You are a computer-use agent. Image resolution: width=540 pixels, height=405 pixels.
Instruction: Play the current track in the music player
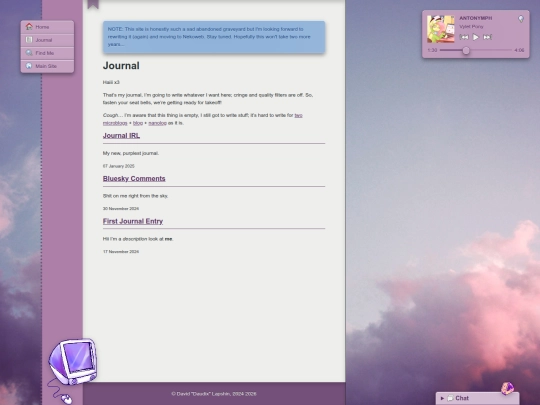(x=476, y=37)
